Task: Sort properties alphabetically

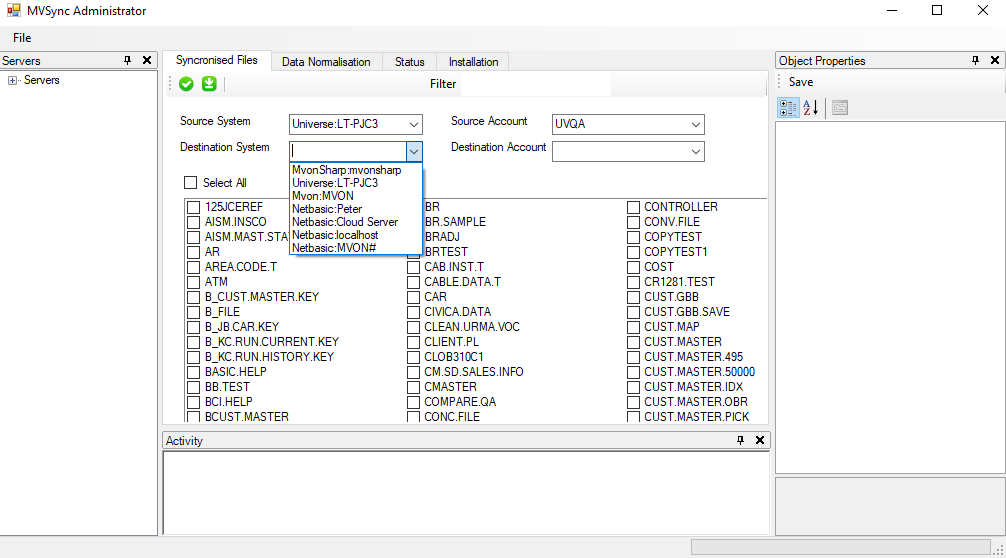Action: click(810, 108)
